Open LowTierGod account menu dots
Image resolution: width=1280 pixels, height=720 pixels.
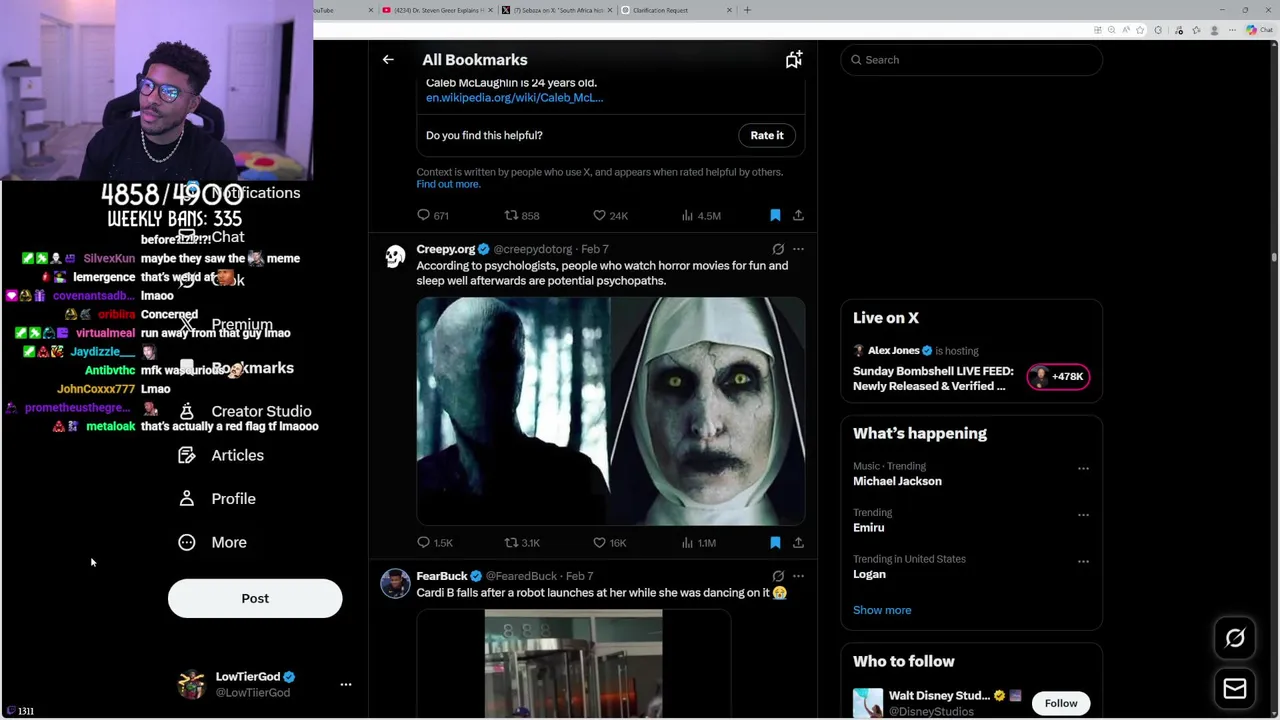346,684
